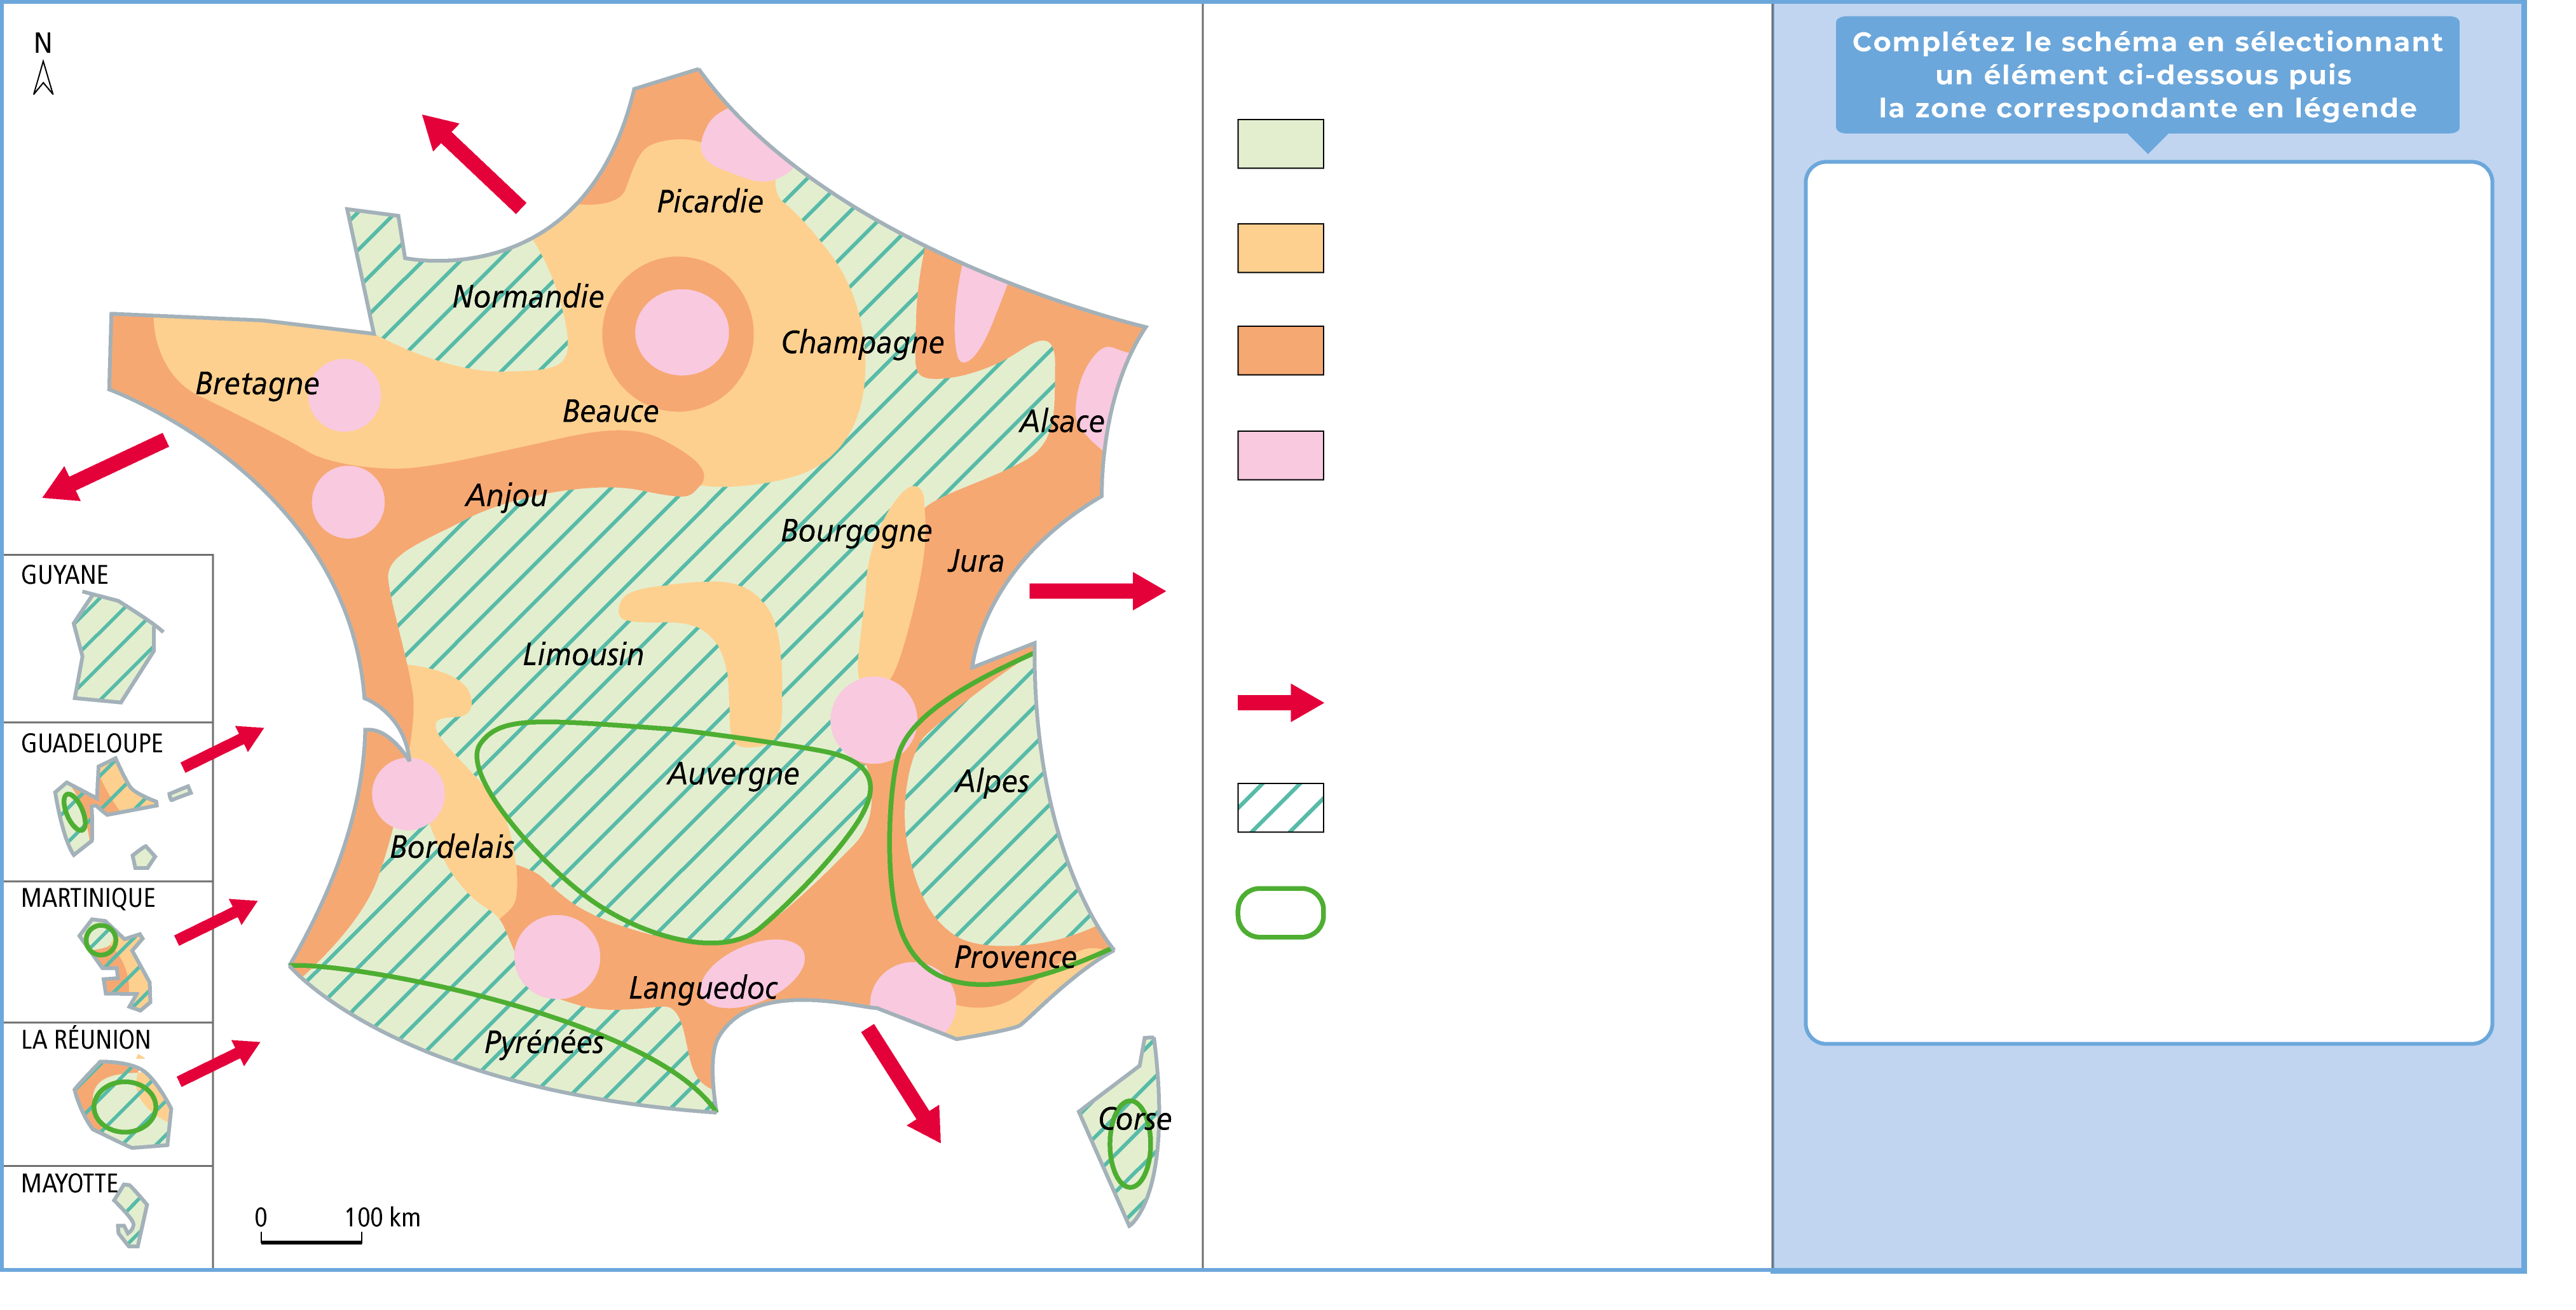This screenshot has height=1310, width=2576.
Task: Click the pink circle on the Bordelais coast
Action: 408,794
